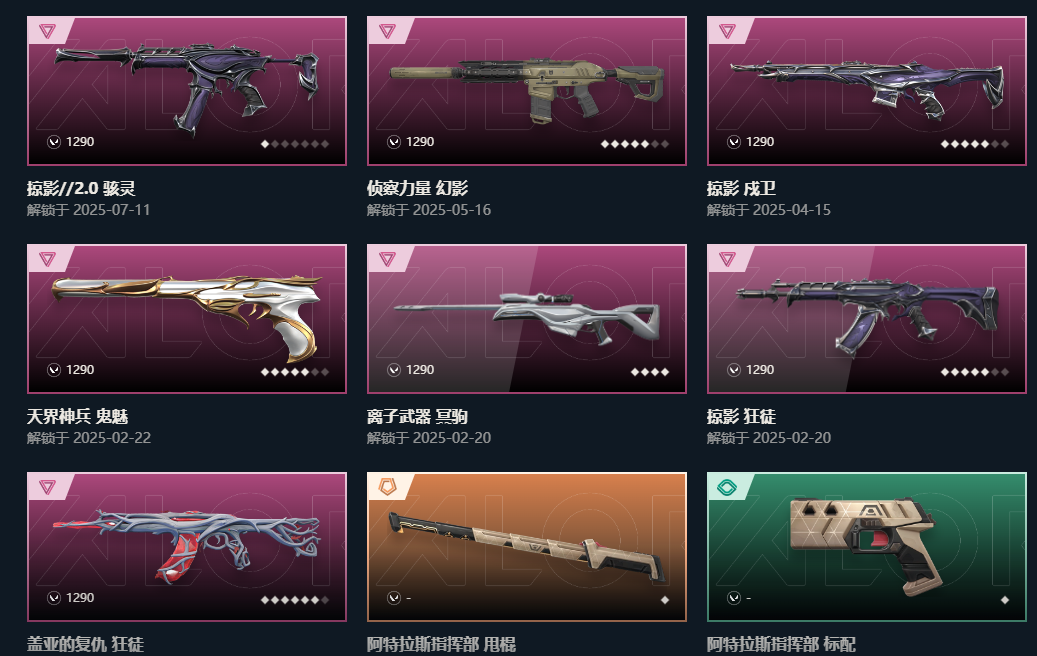Click upgrade level dots on 掠影 狂徒 card
The image size is (1037, 656).
(975, 372)
